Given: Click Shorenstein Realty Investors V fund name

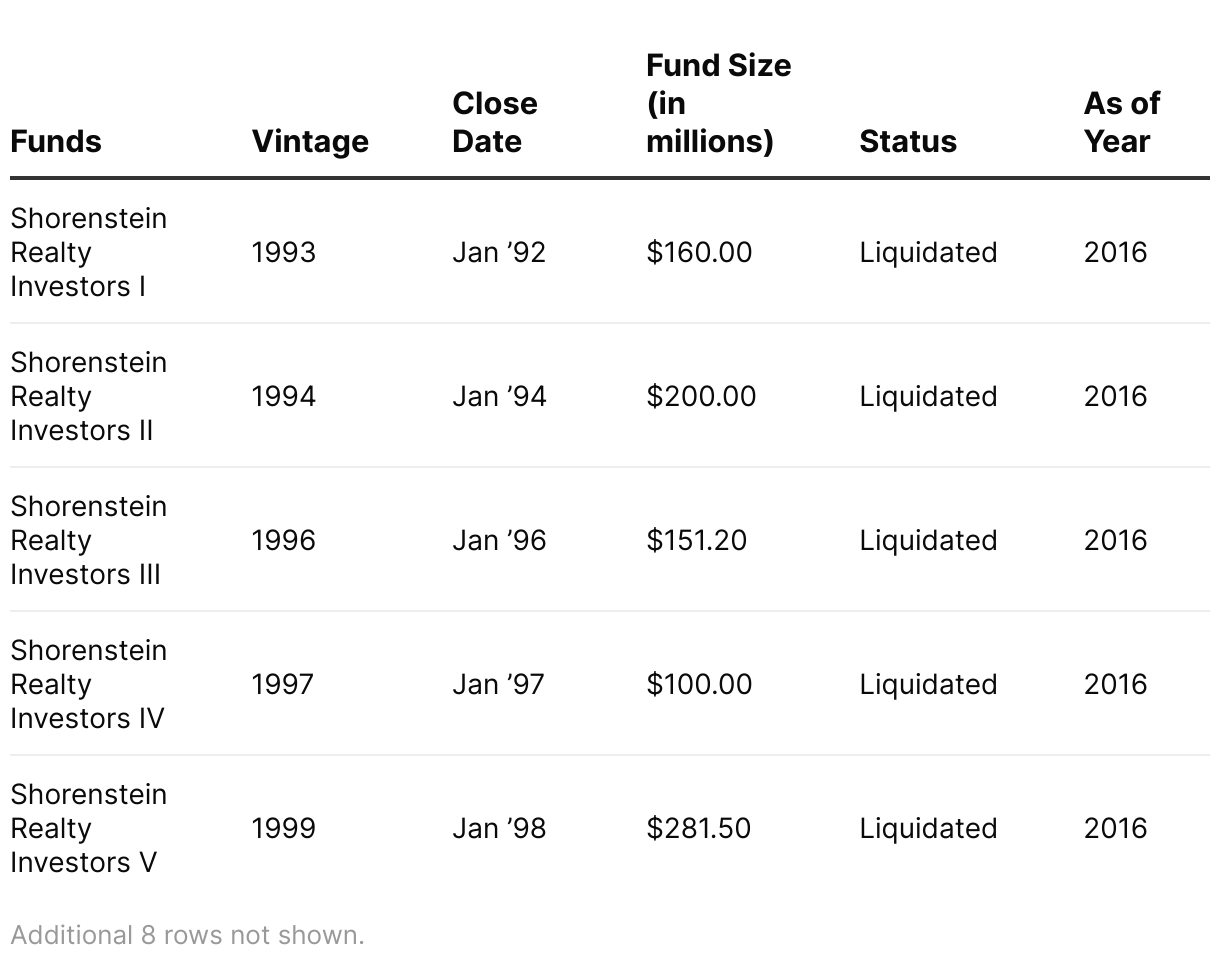Looking at the screenshot, I should coord(88,828).
